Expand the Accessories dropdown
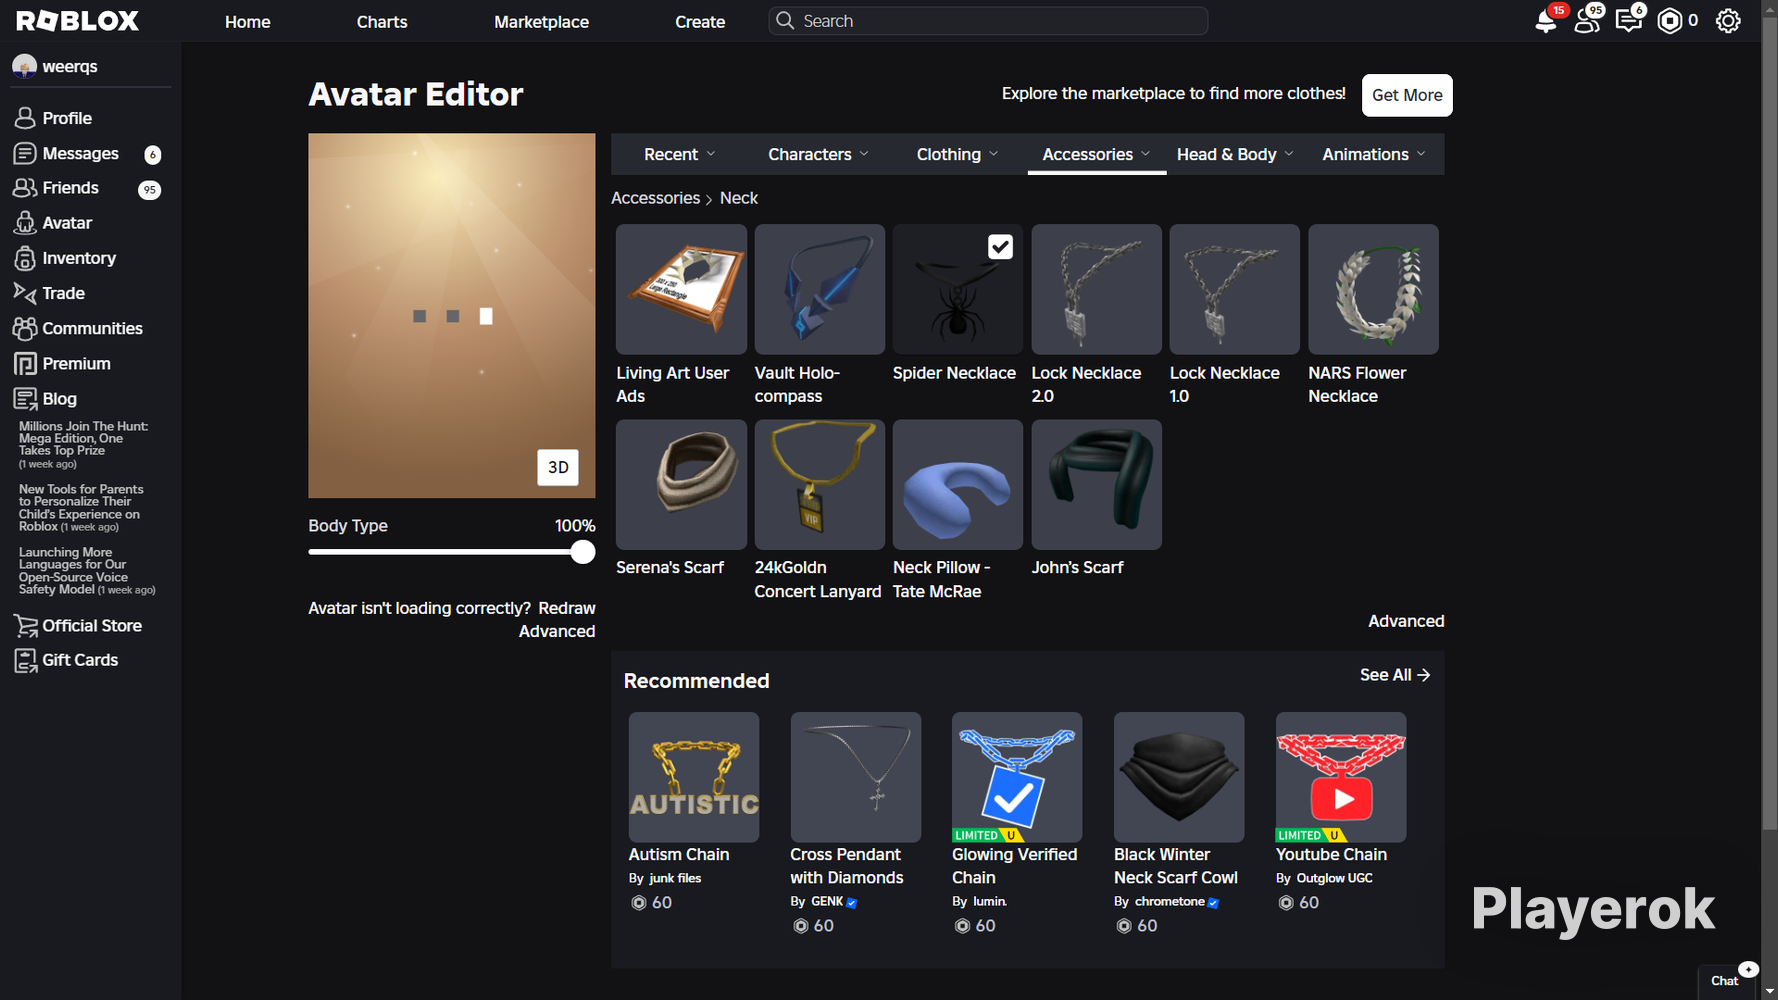The width and height of the screenshot is (1778, 1000). [x=1096, y=154]
